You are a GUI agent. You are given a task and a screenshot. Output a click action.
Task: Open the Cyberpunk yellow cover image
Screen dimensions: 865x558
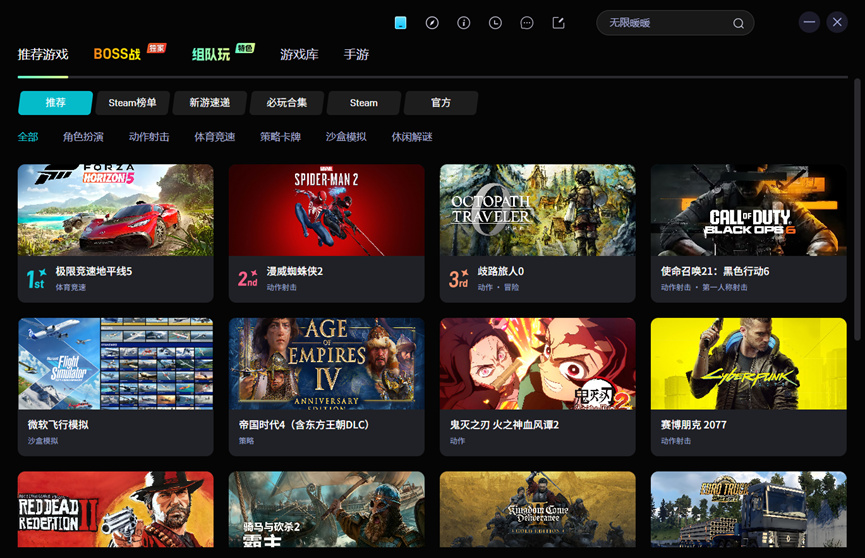749,363
